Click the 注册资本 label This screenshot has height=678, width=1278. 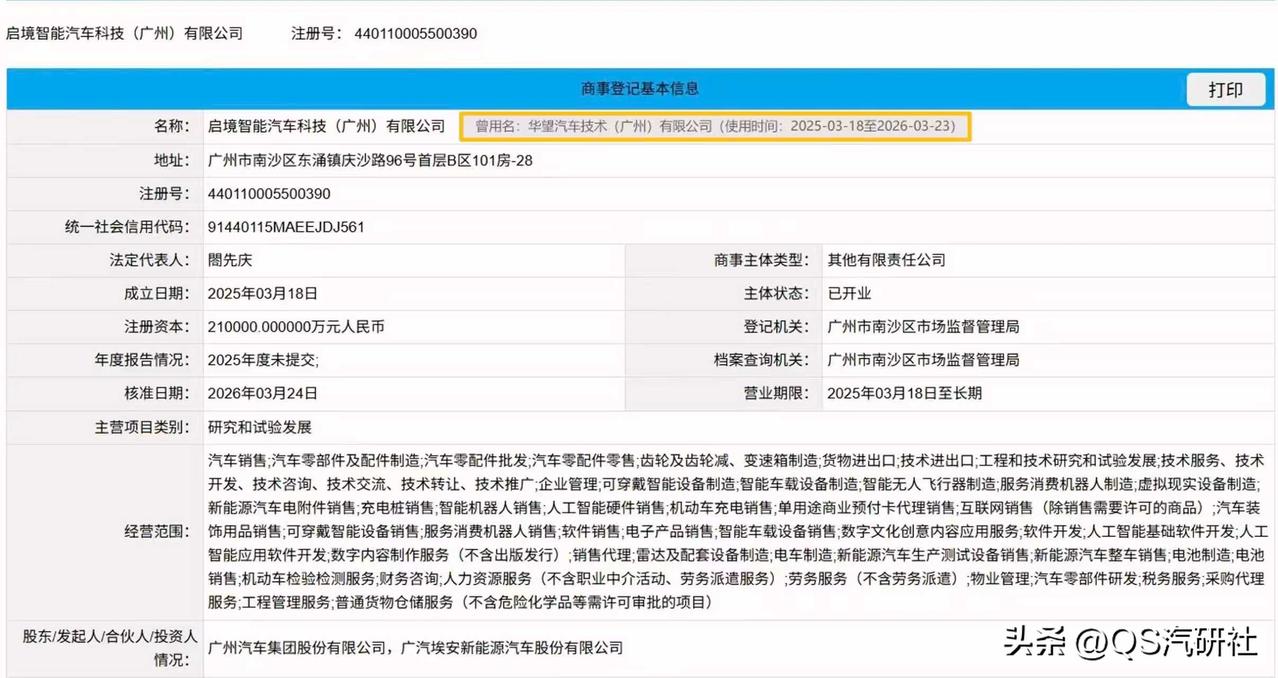point(157,327)
